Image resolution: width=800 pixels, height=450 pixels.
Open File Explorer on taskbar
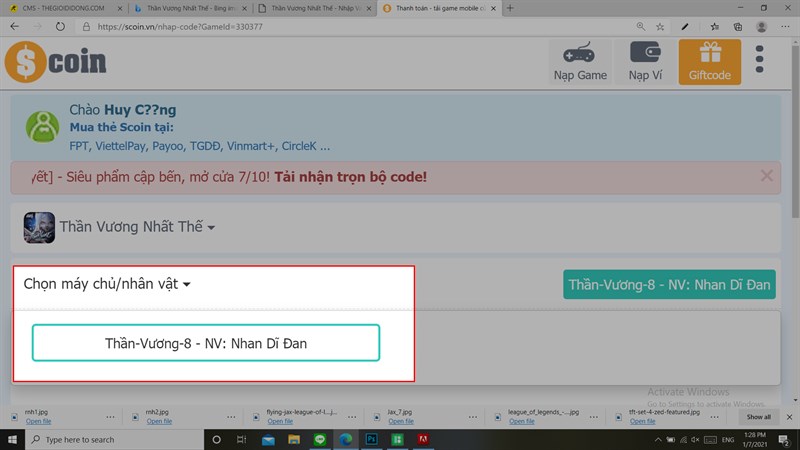click(294, 439)
